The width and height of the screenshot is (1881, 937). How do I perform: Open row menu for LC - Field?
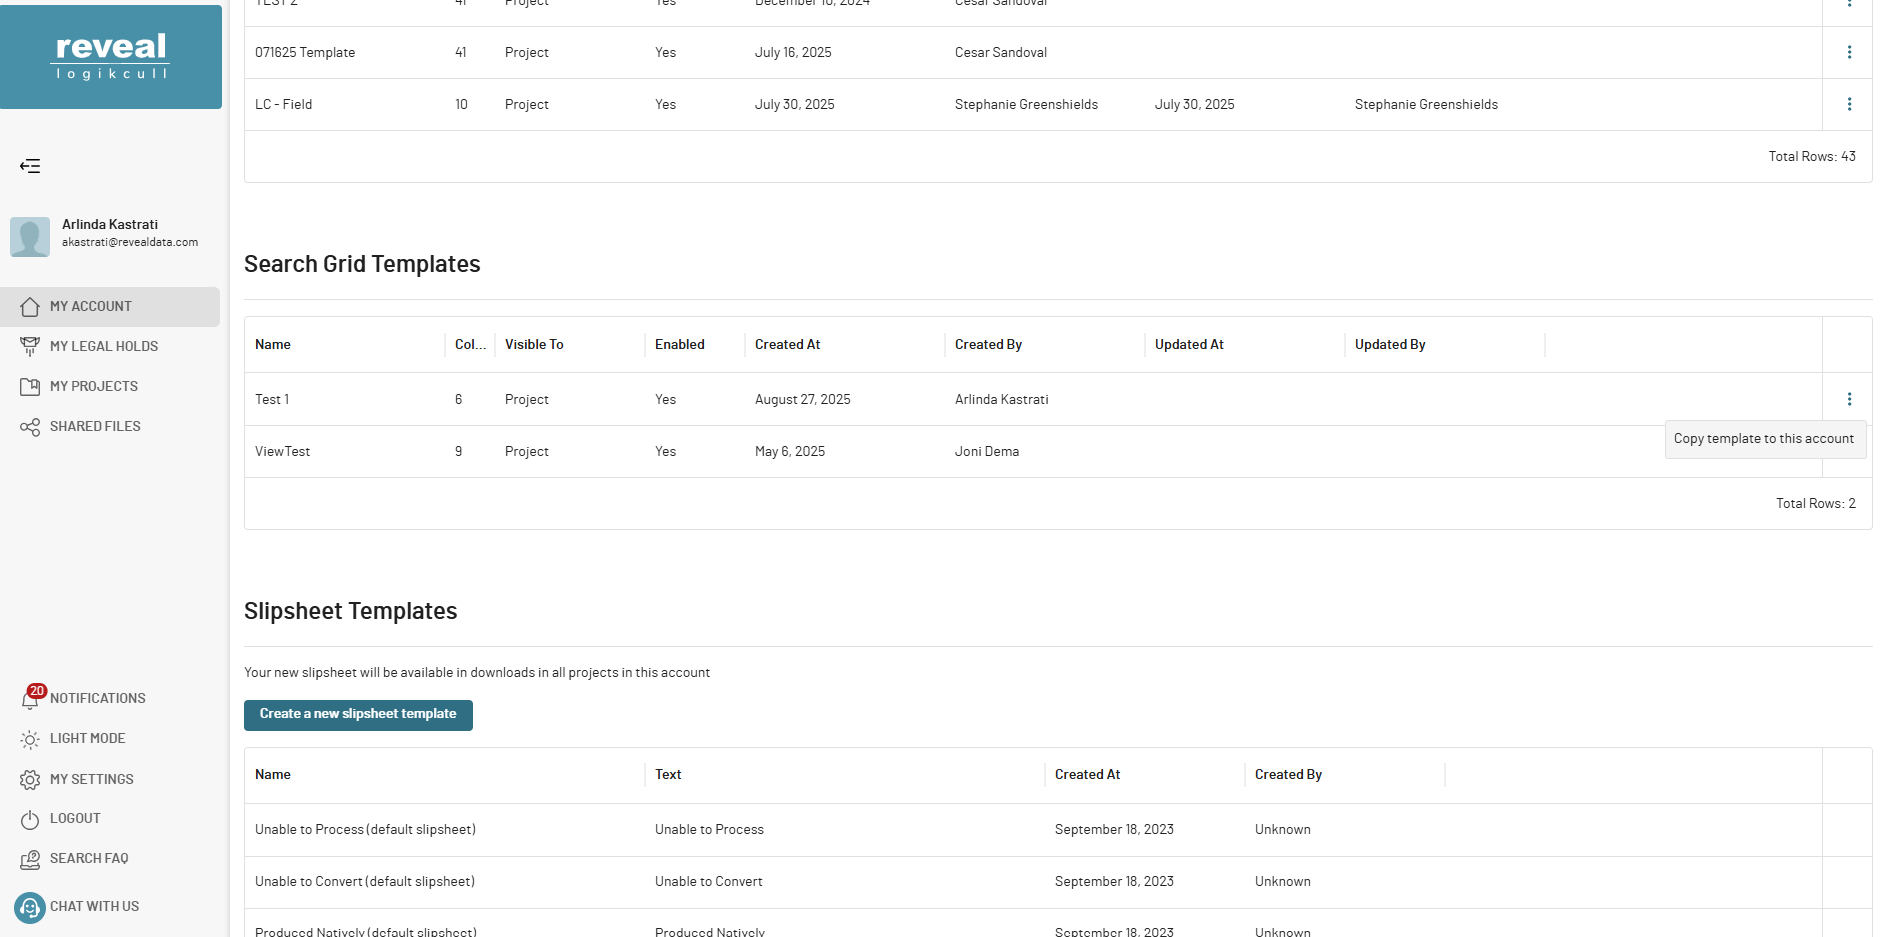[1849, 104]
